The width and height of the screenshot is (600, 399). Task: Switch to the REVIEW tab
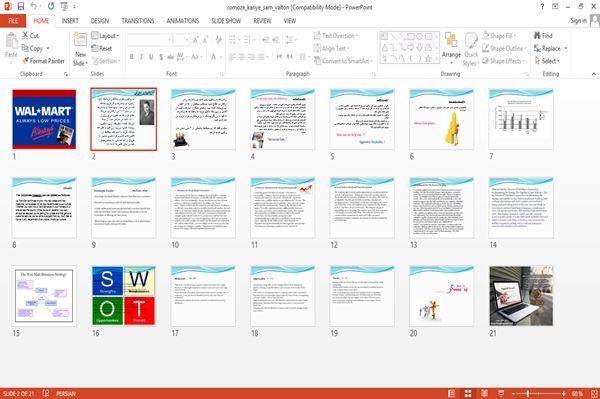coord(262,21)
